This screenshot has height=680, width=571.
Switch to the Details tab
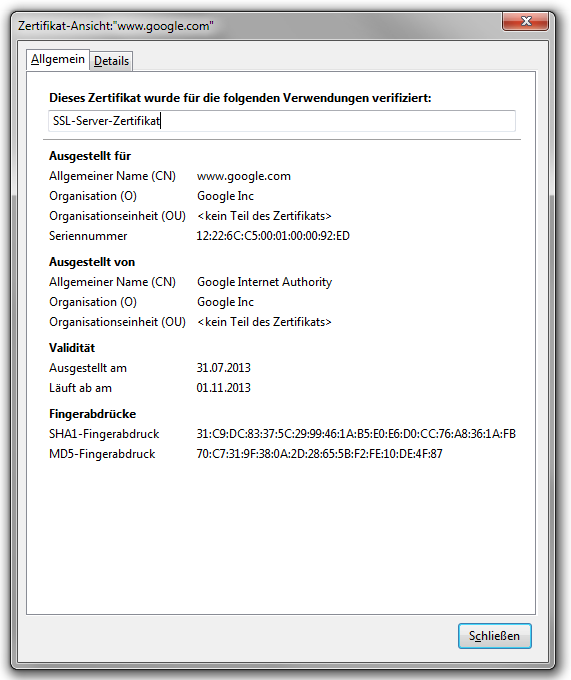pos(111,61)
